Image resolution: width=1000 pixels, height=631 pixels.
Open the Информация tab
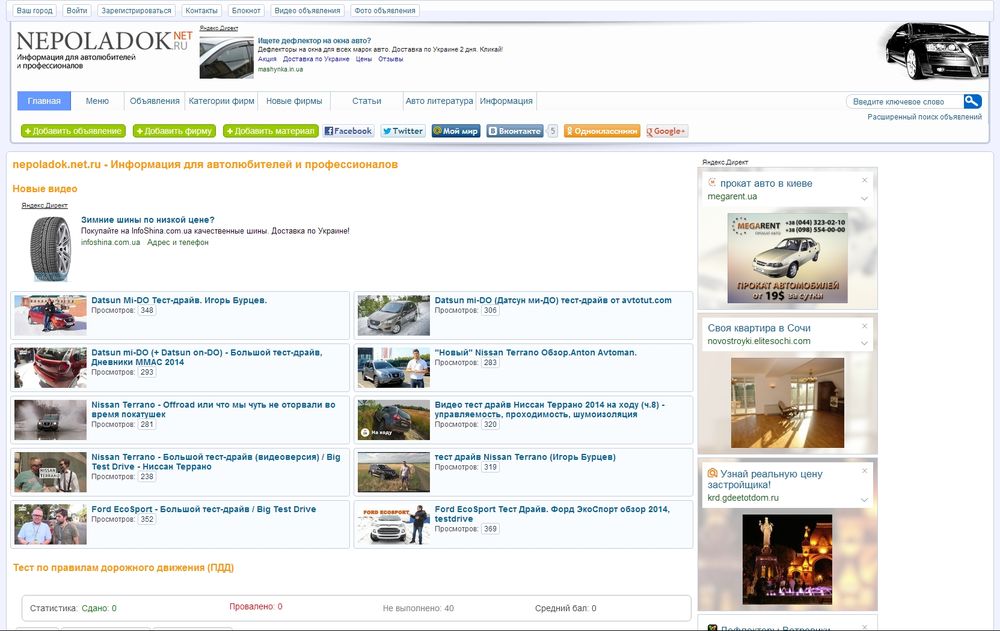[506, 101]
